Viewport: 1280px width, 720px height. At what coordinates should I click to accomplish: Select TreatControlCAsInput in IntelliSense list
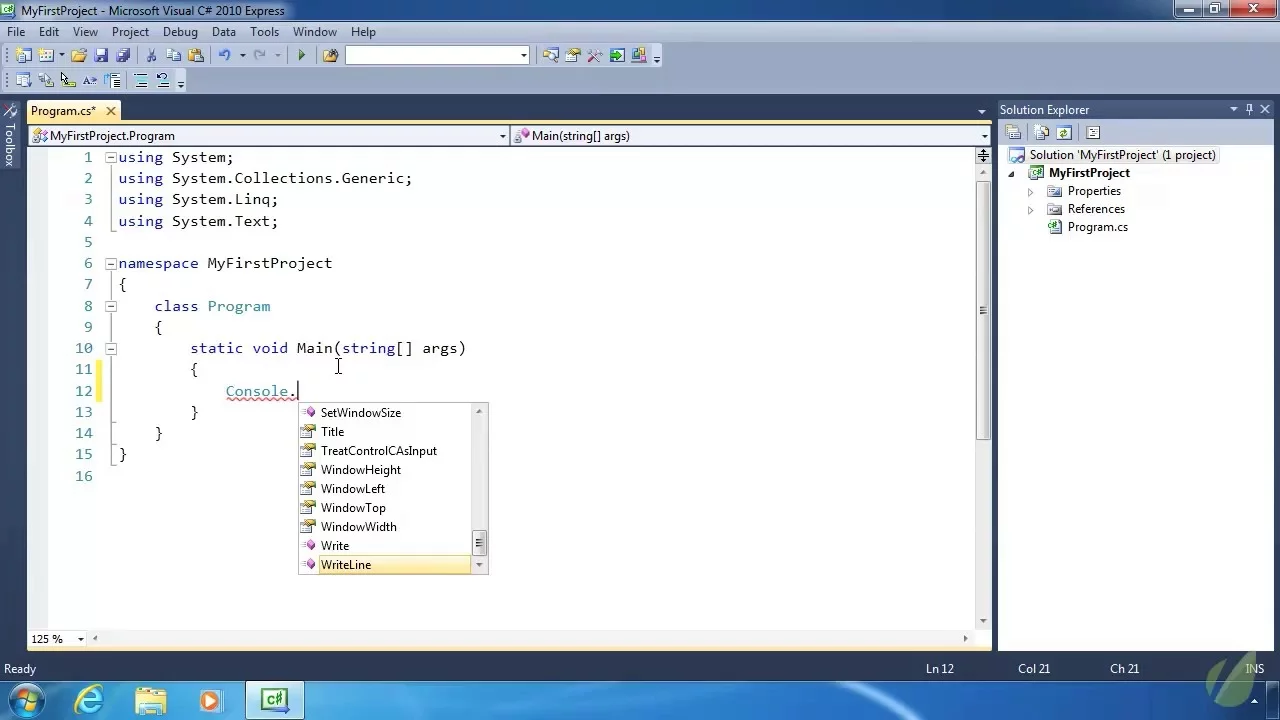385,451
